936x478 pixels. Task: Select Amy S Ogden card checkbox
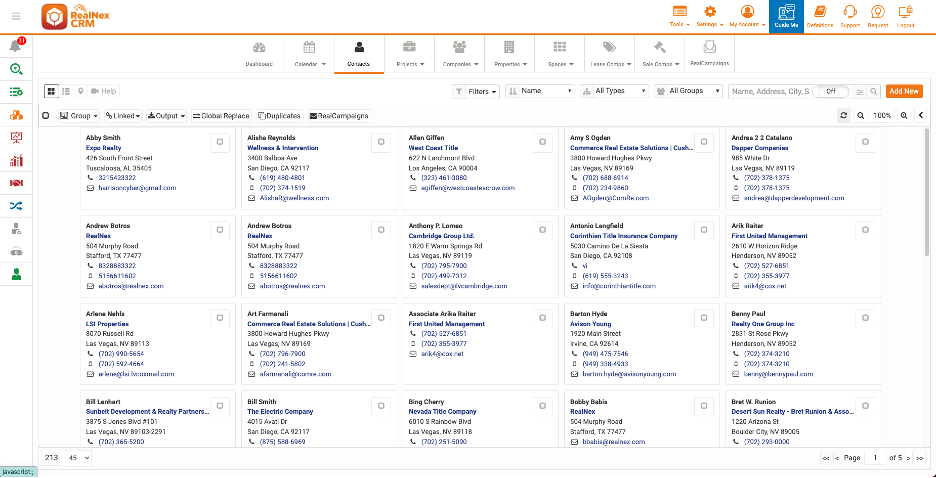point(704,142)
